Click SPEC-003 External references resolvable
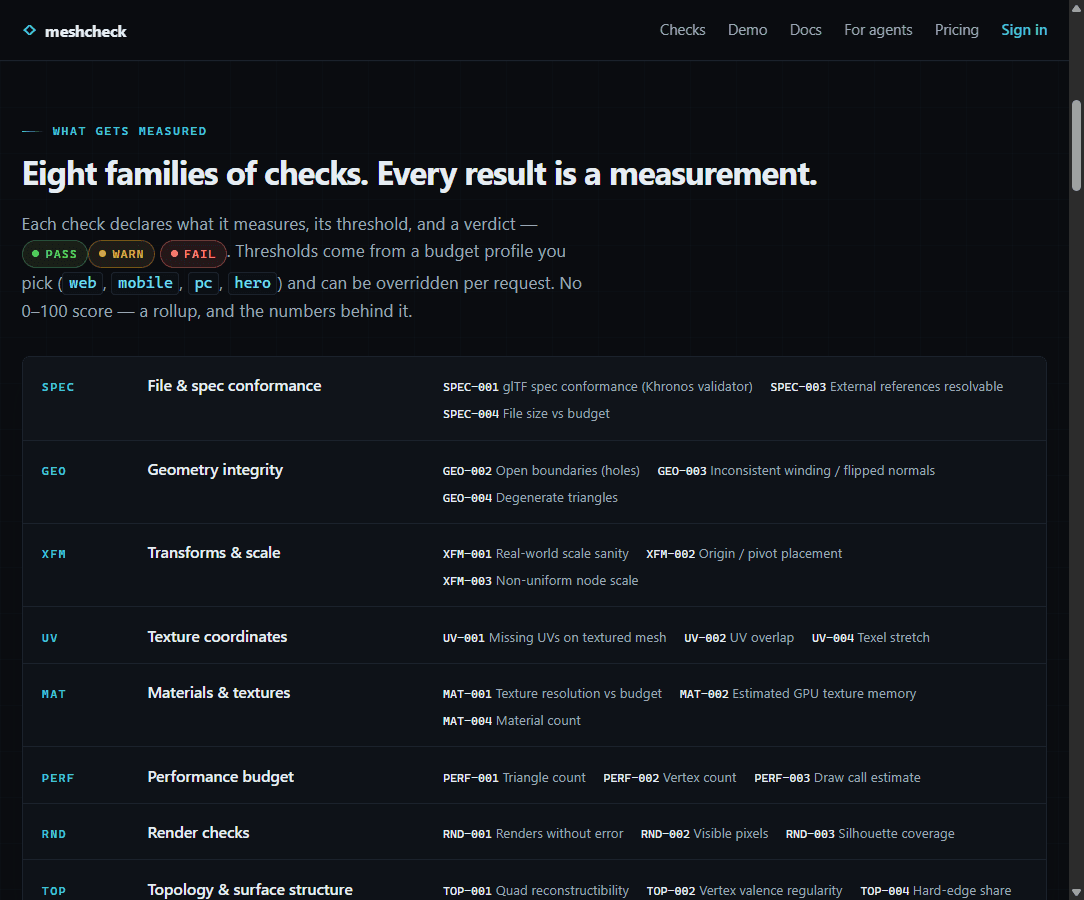 [886, 386]
